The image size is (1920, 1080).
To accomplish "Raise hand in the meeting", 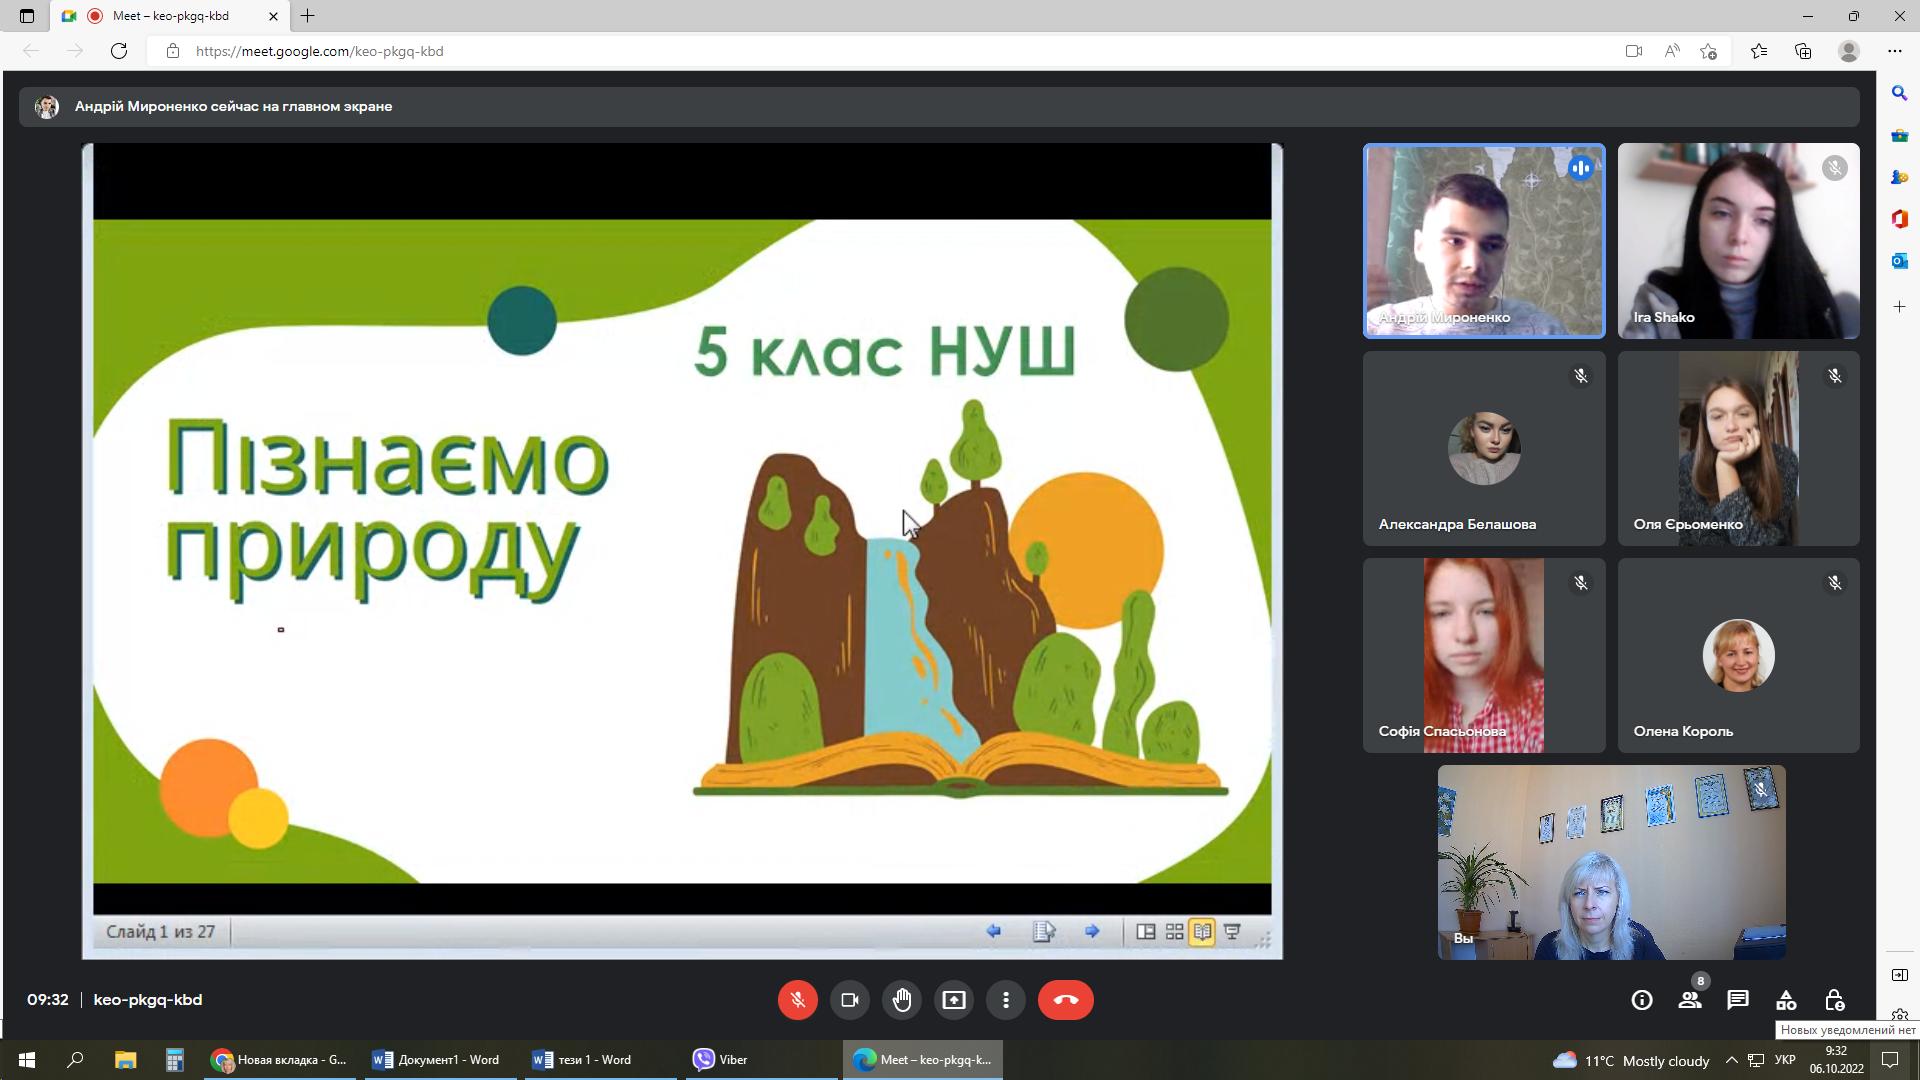I will click(902, 1000).
